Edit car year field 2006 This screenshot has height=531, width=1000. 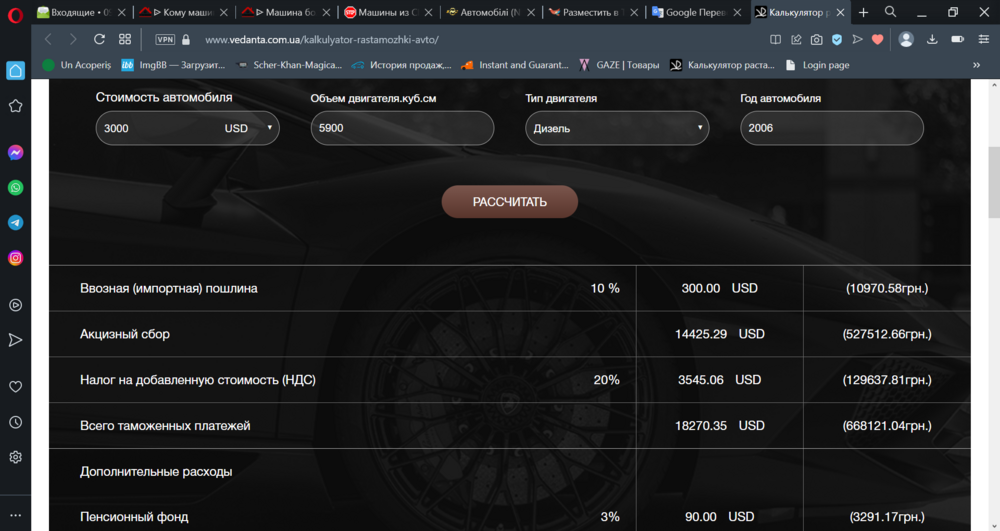pyautogui.click(x=832, y=128)
